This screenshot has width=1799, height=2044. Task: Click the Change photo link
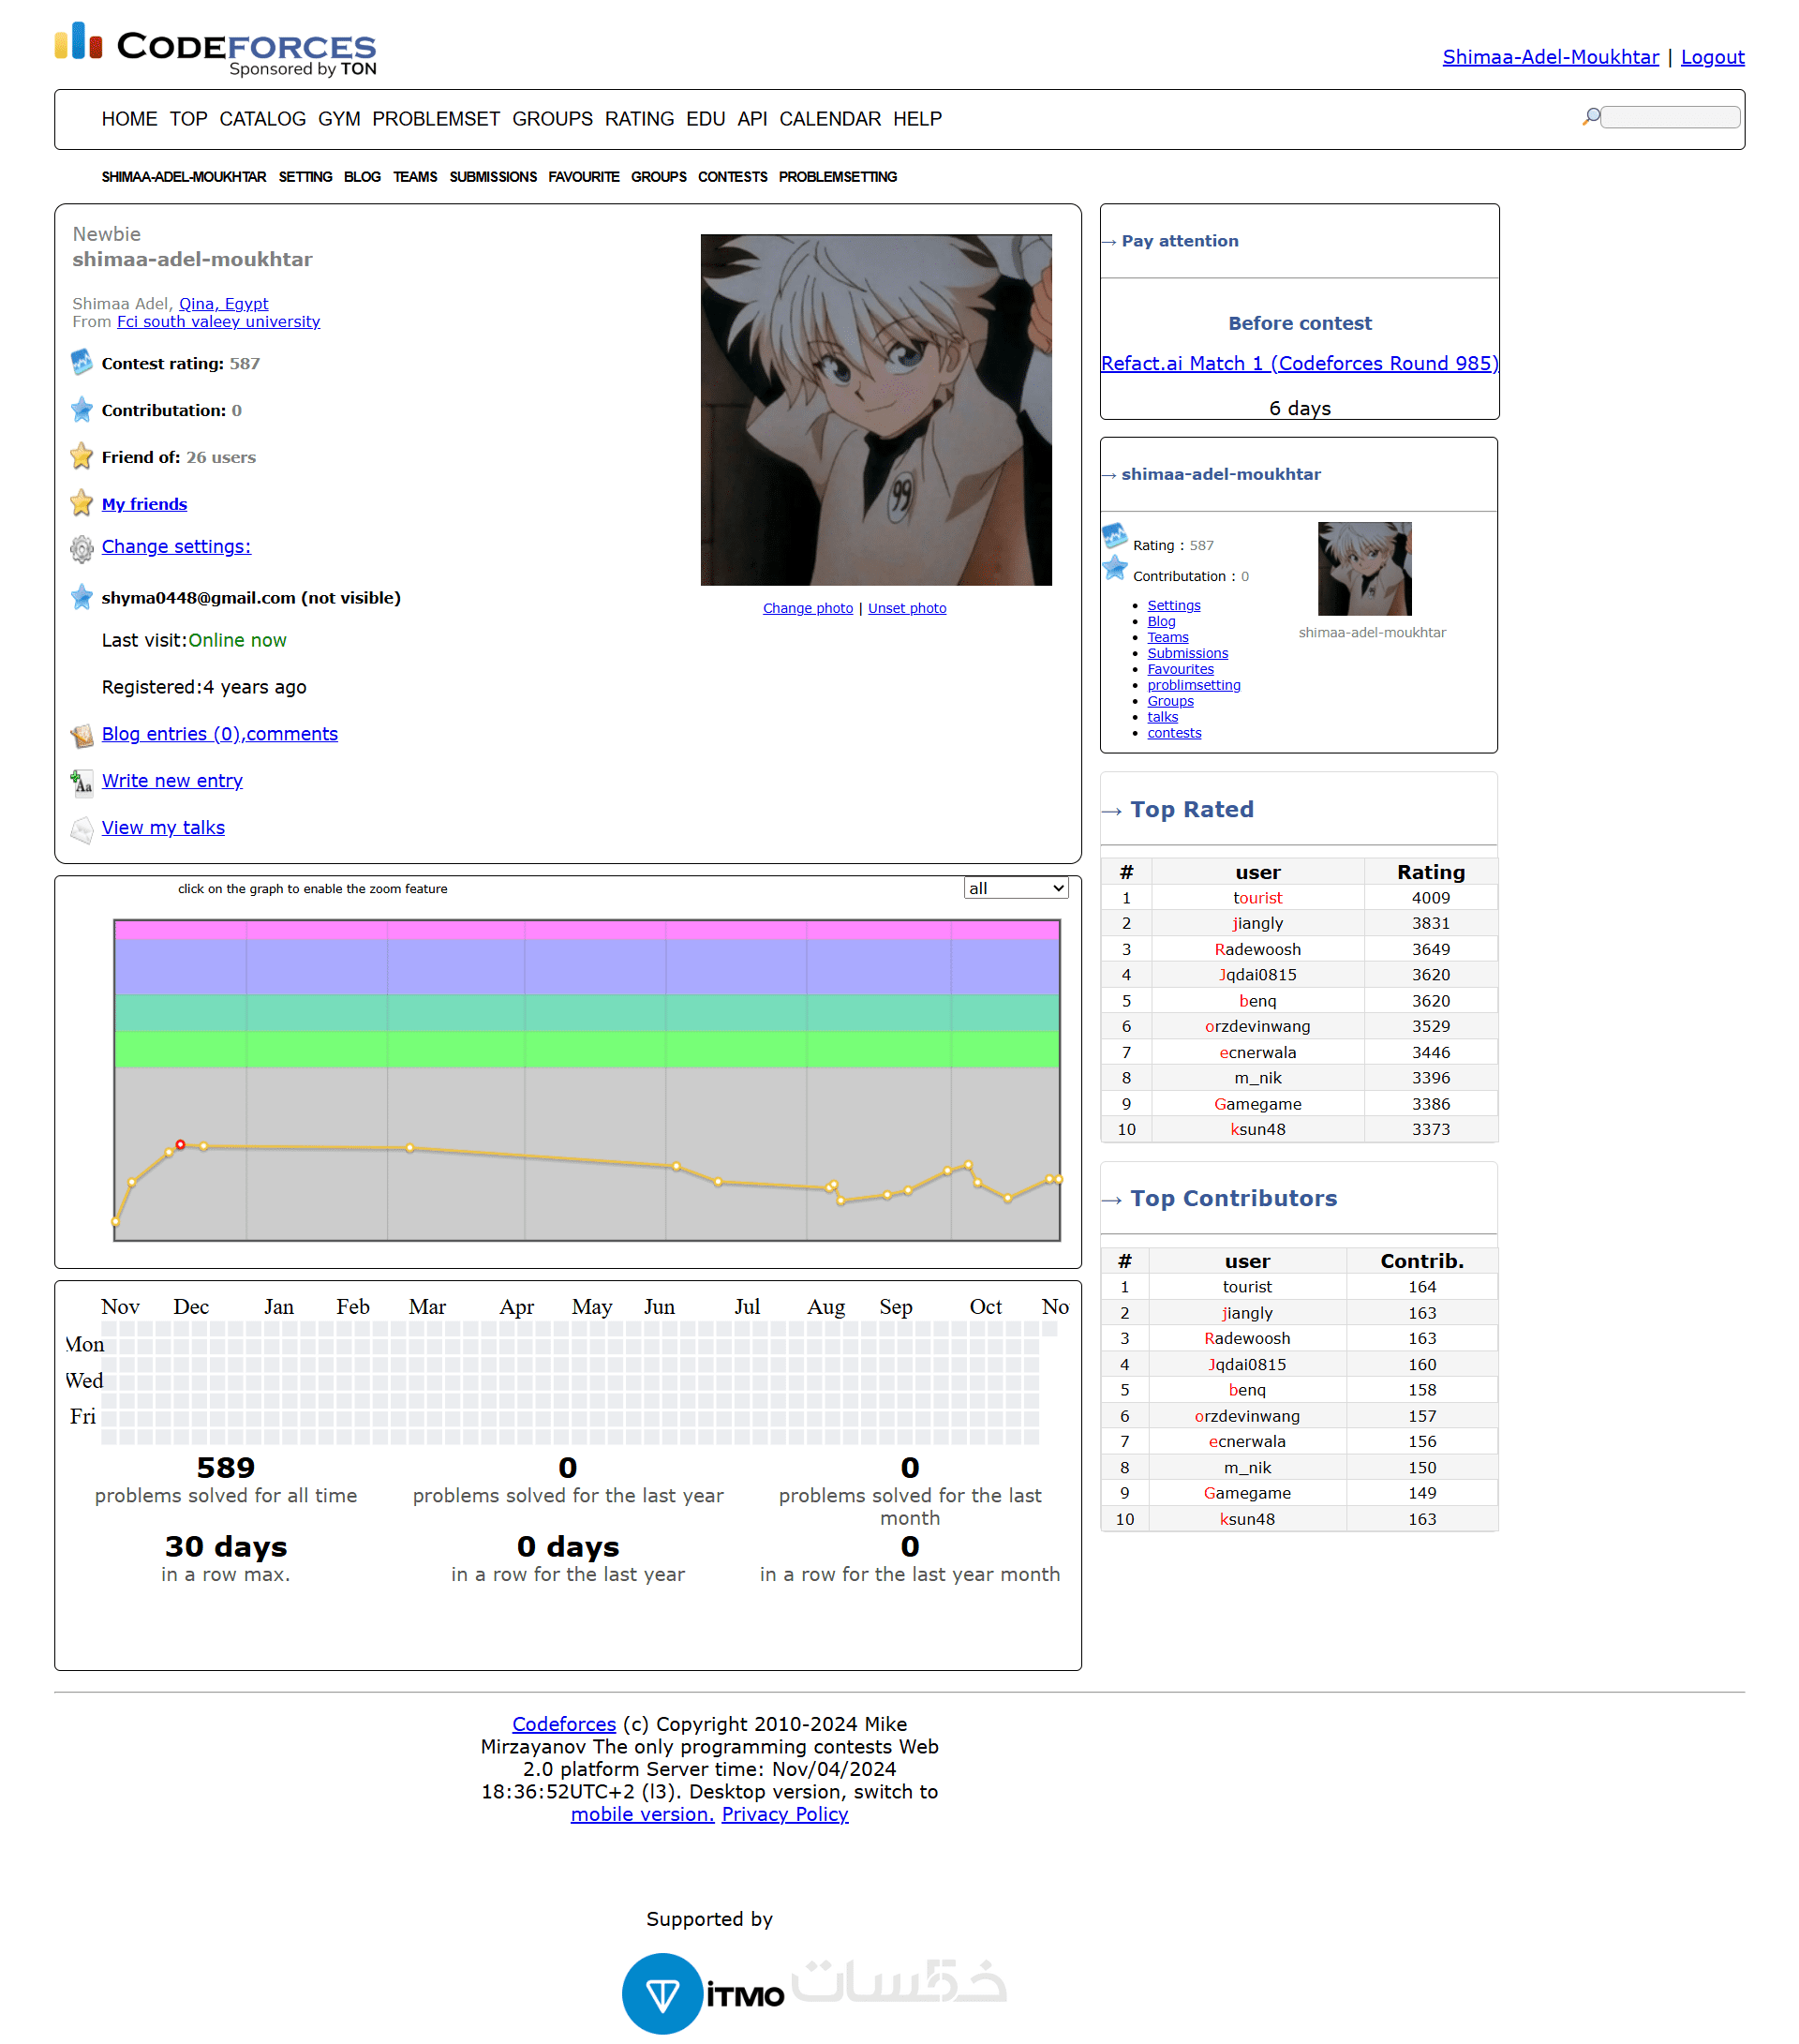pos(807,608)
